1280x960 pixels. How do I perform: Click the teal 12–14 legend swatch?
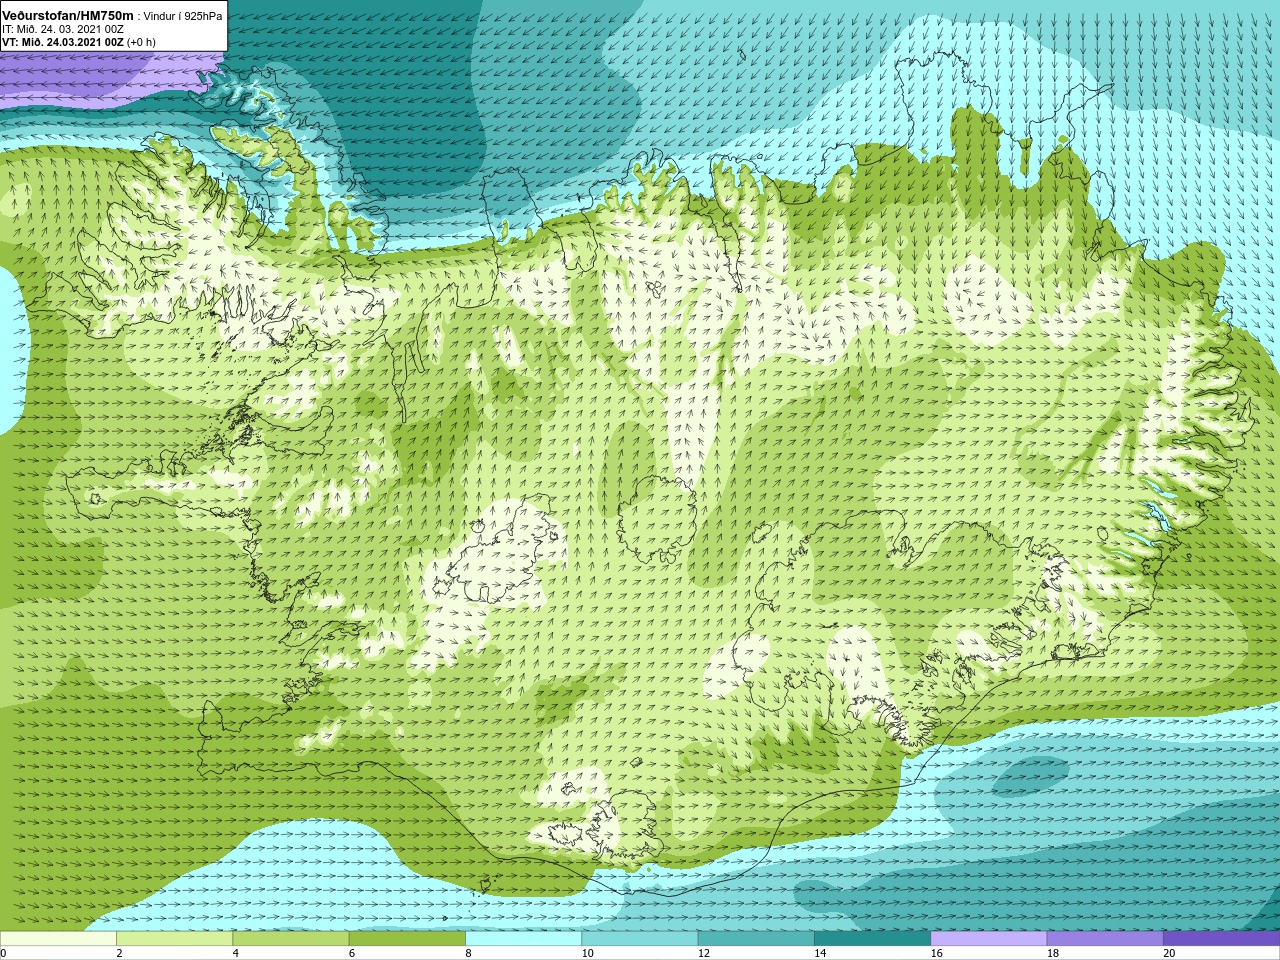point(756,939)
